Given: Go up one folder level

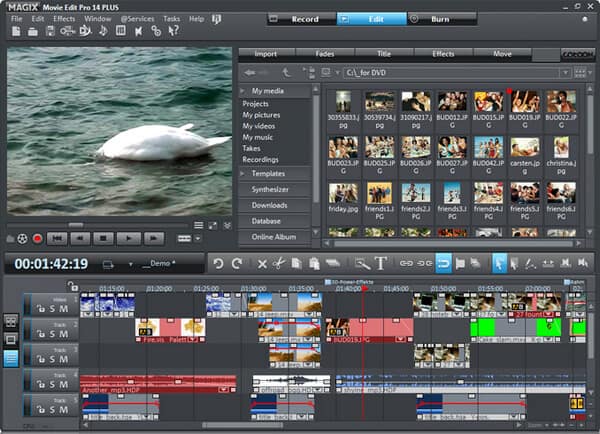Looking at the screenshot, I should click(286, 73).
